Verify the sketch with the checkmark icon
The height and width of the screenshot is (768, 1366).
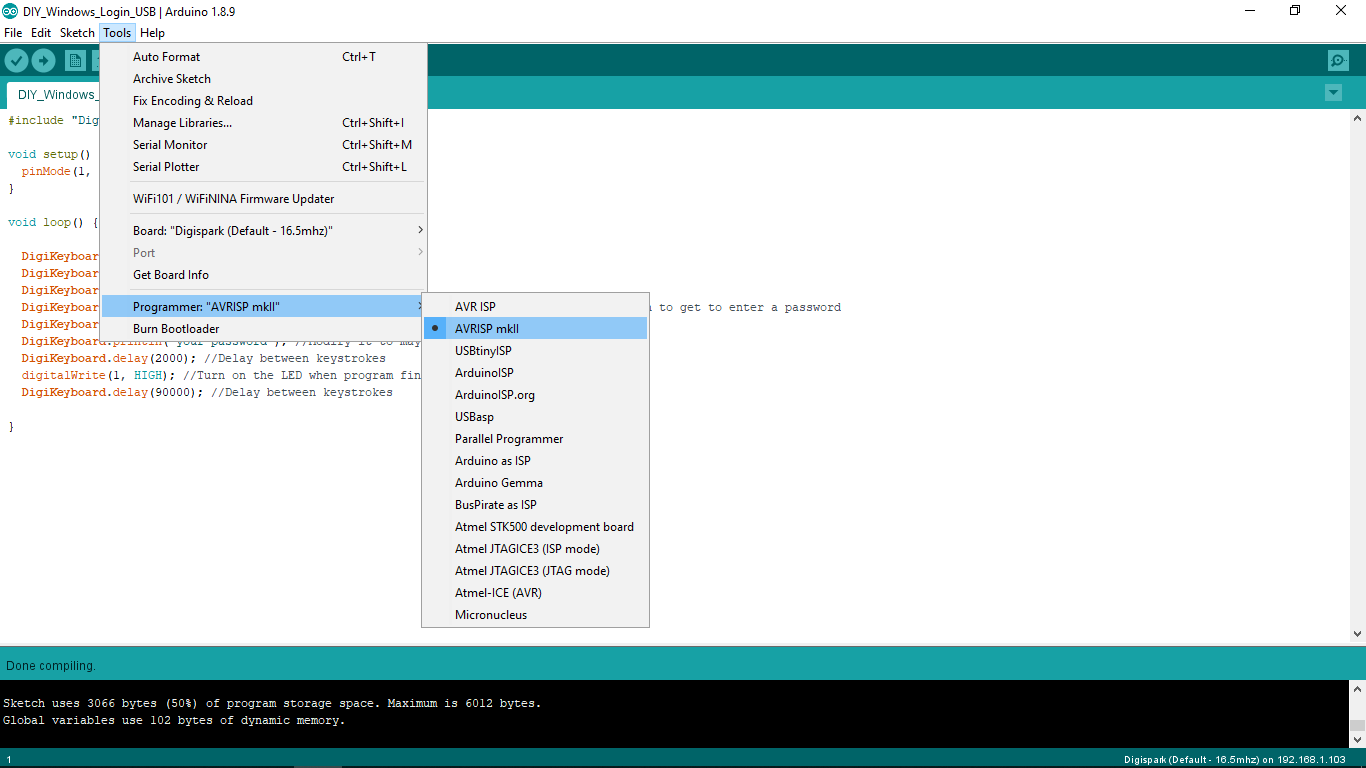[16, 60]
